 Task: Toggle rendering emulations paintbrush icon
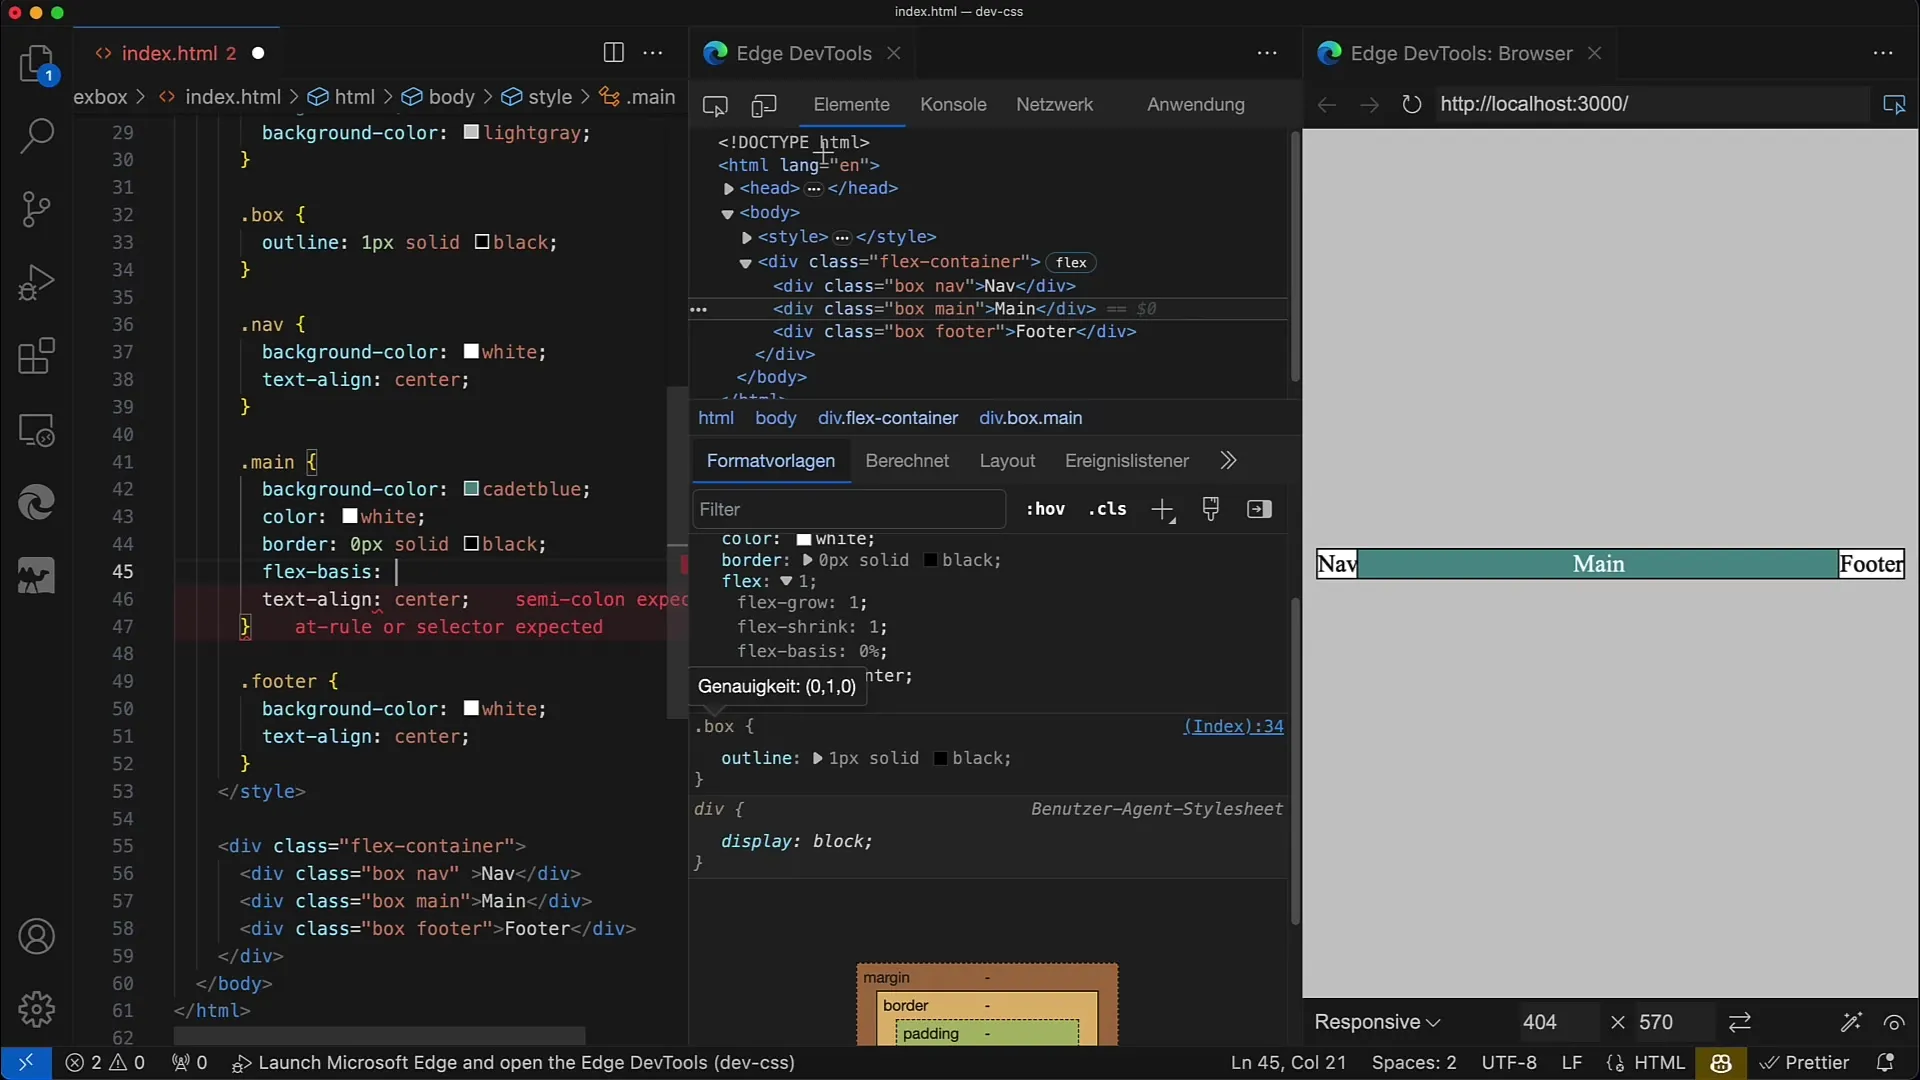(1211, 509)
